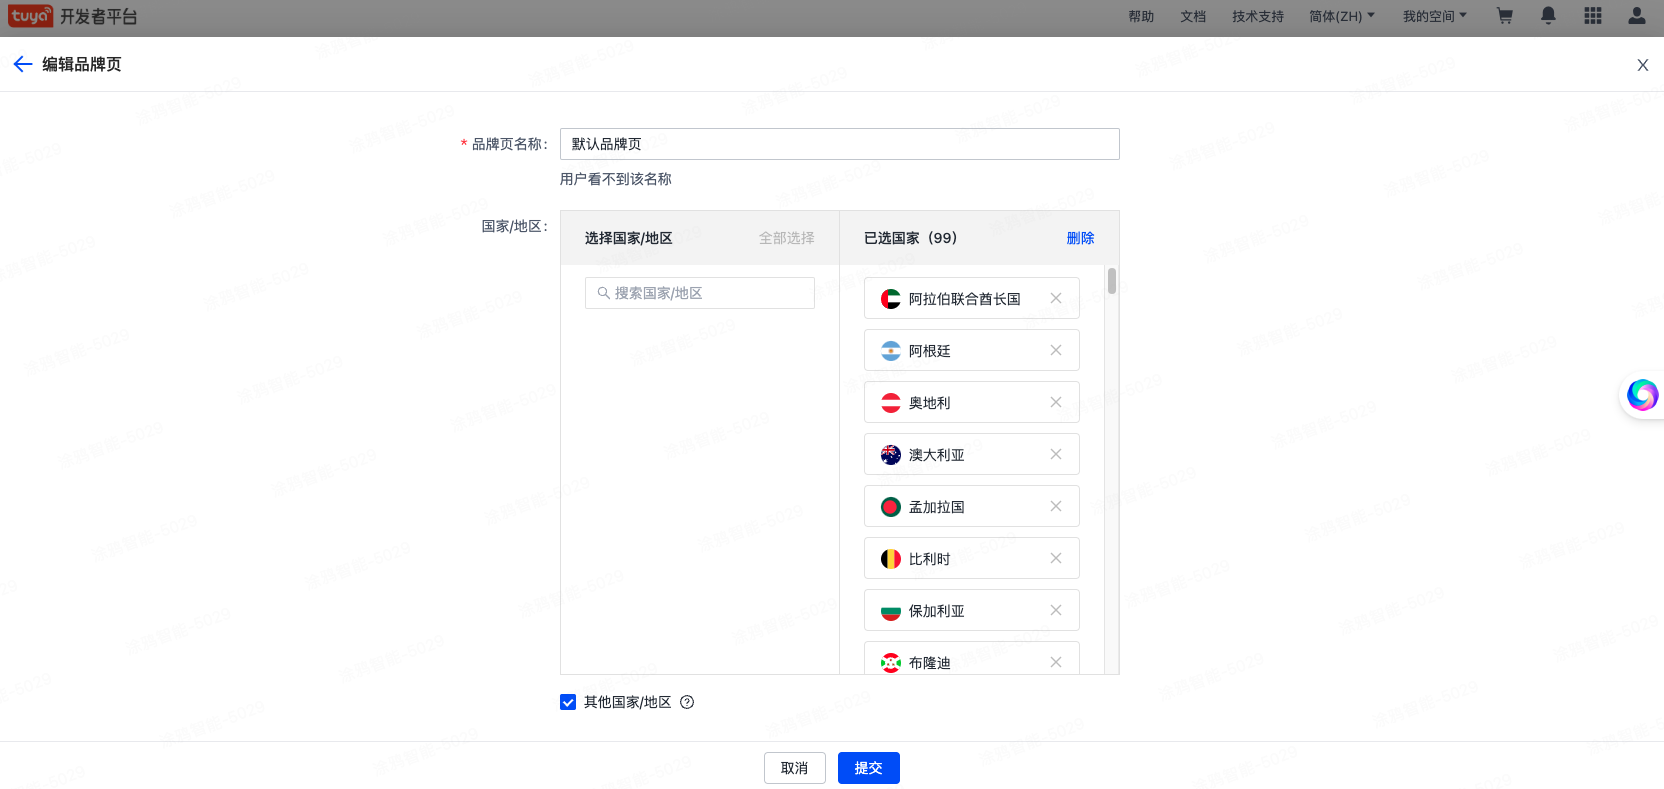1664x789 pixels.
Task: Remove 比利时 from selected countries
Action: click(1056, 558)
